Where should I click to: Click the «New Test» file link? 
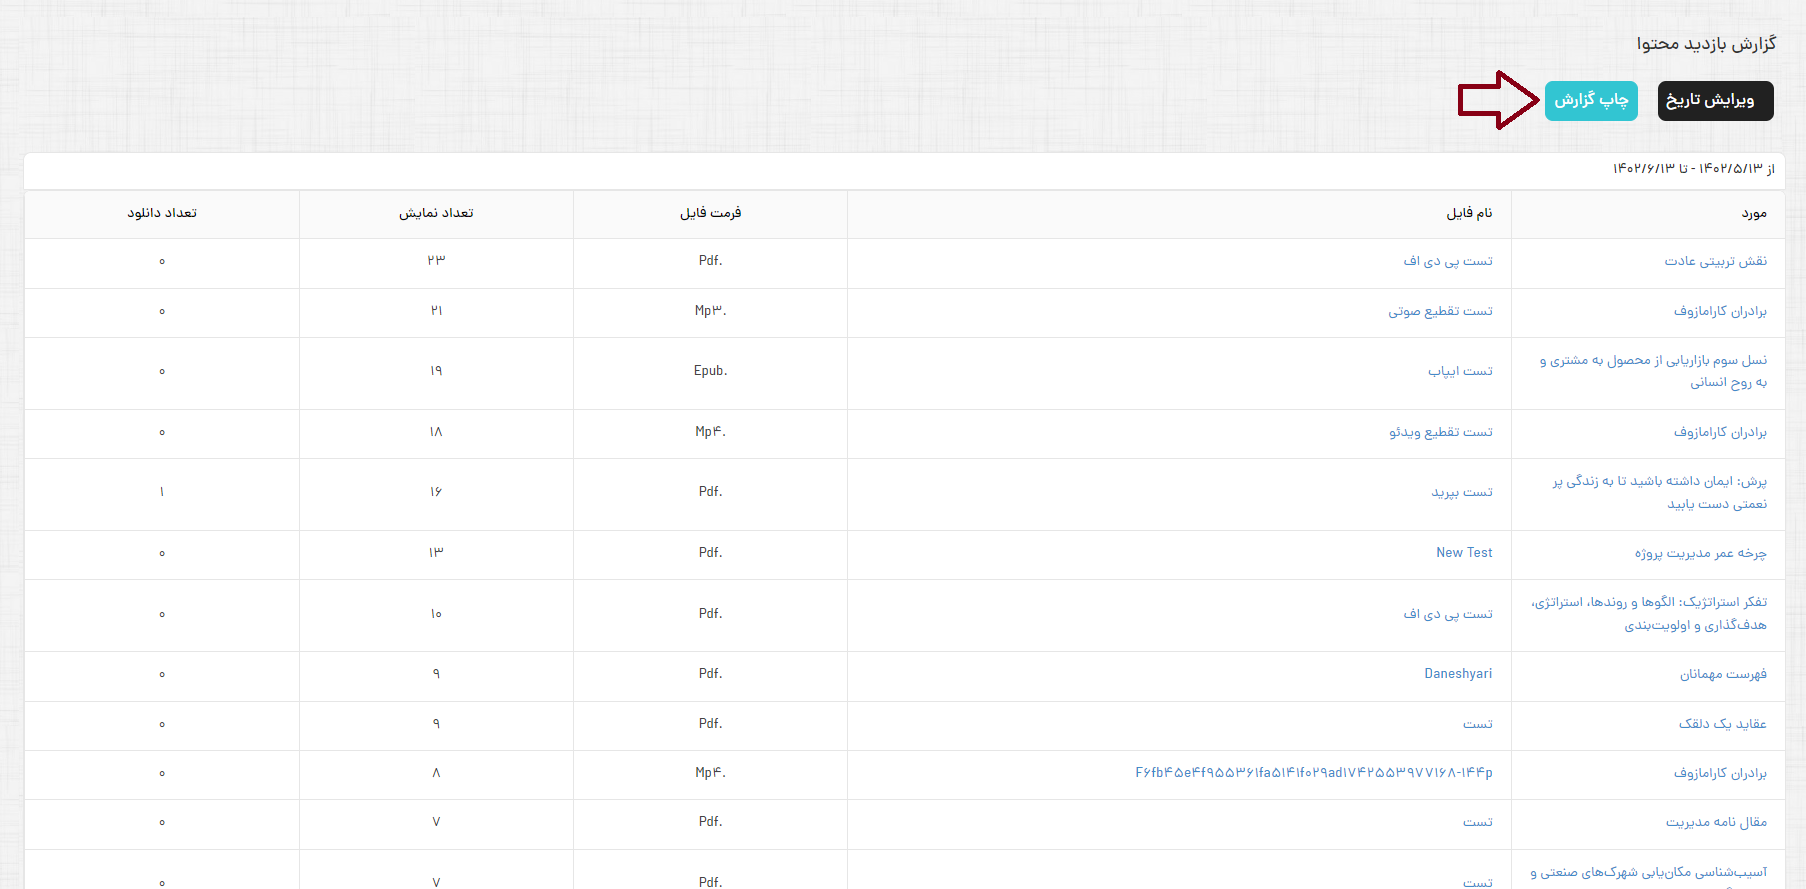point(1464,553)
